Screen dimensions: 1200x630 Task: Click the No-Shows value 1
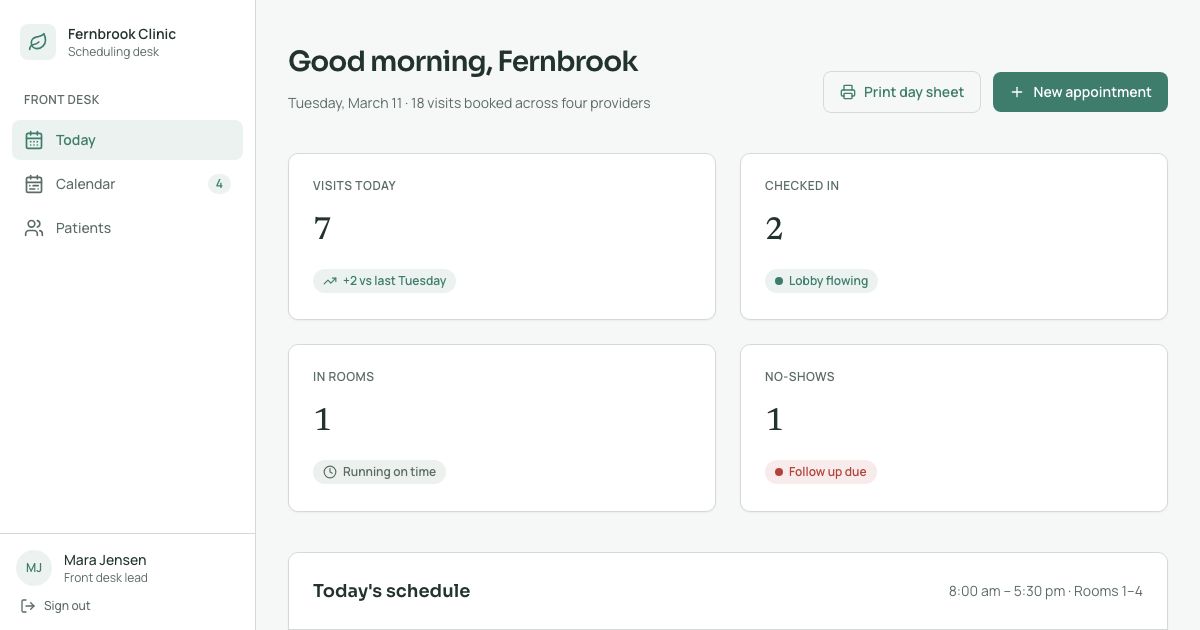774,420
